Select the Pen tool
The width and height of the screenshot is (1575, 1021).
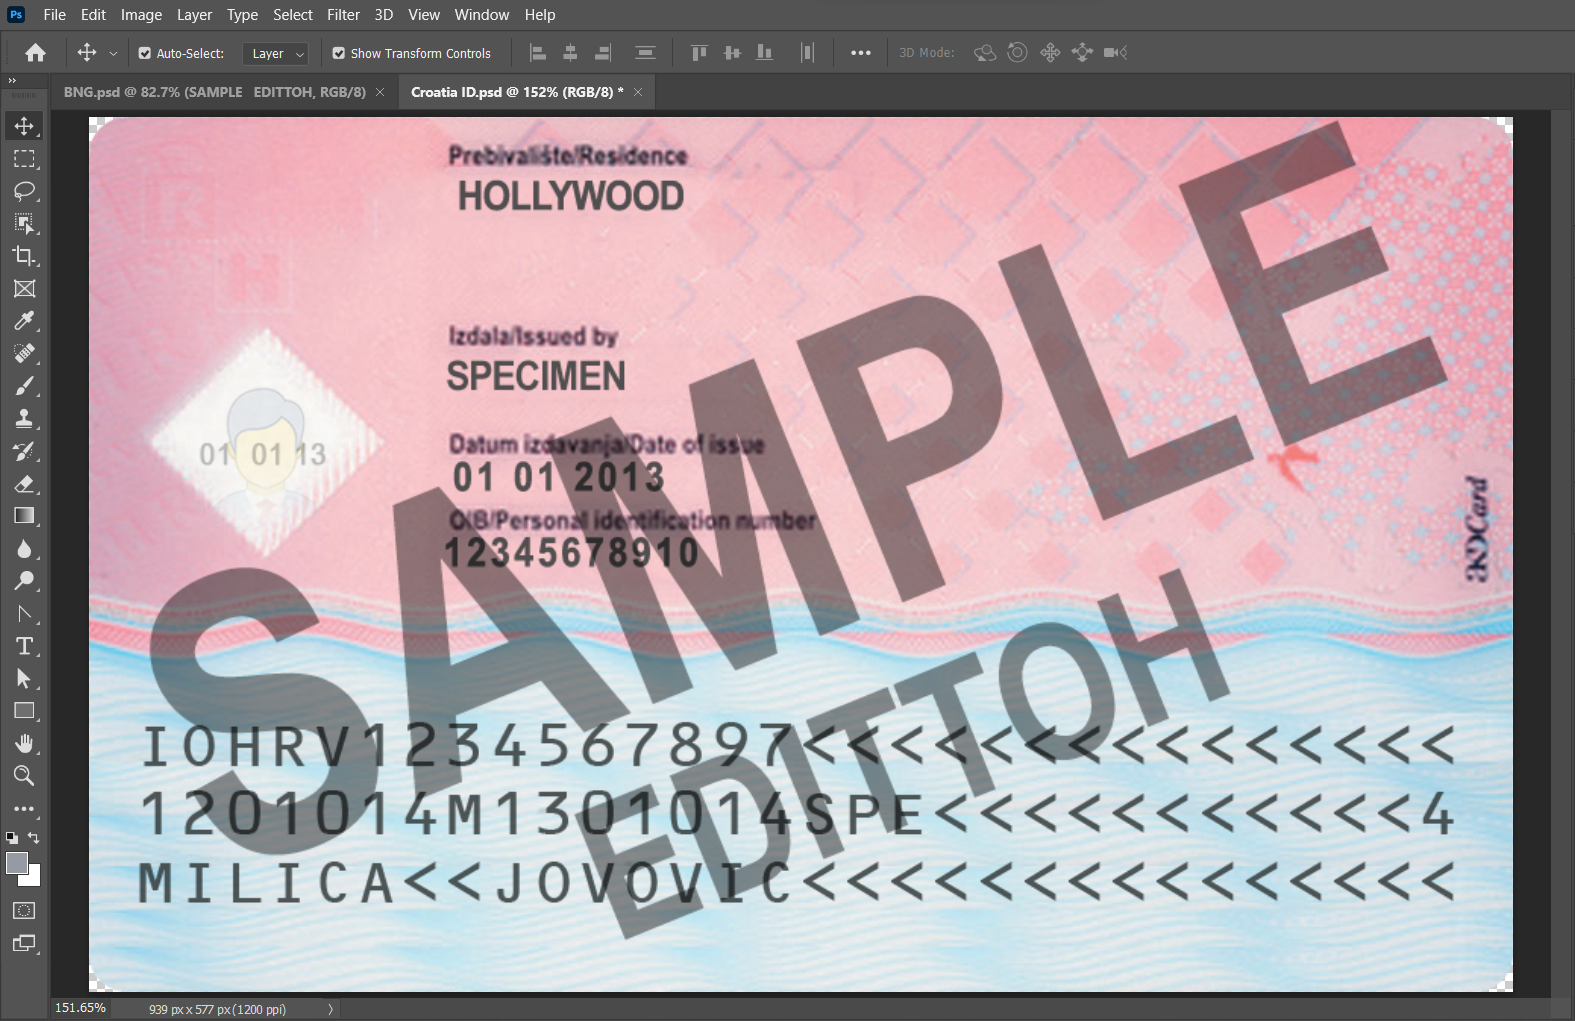(x=24, y=614)
